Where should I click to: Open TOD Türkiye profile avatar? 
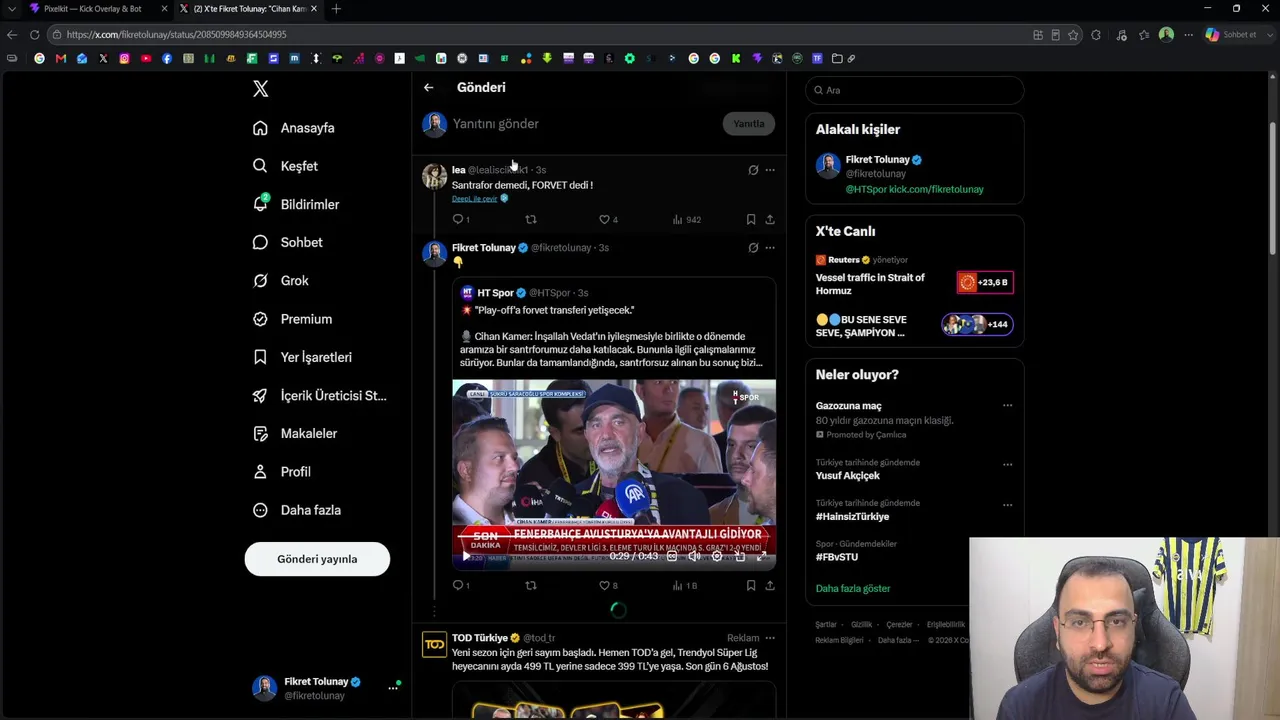click(434, 645)
